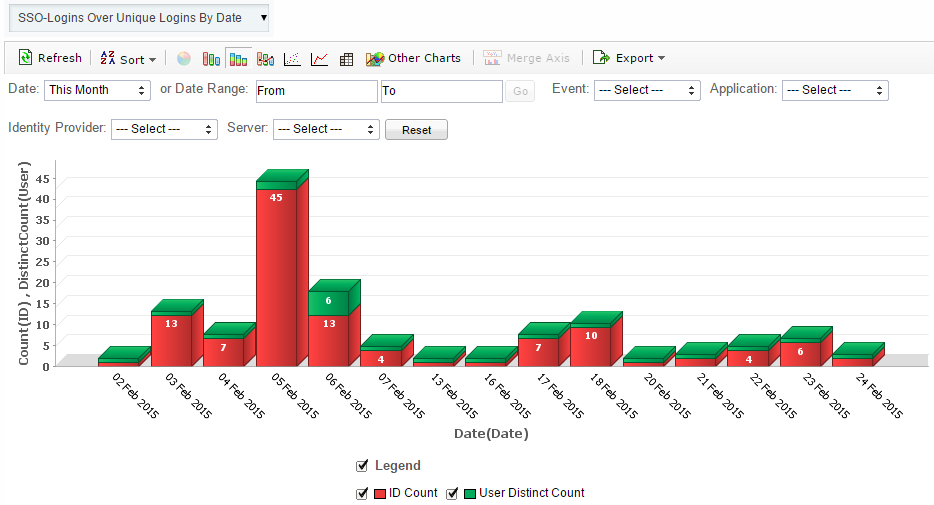Toggle the ID Count checkbox
The height and width of the screenshot is (505, 934).
[362, 493]
